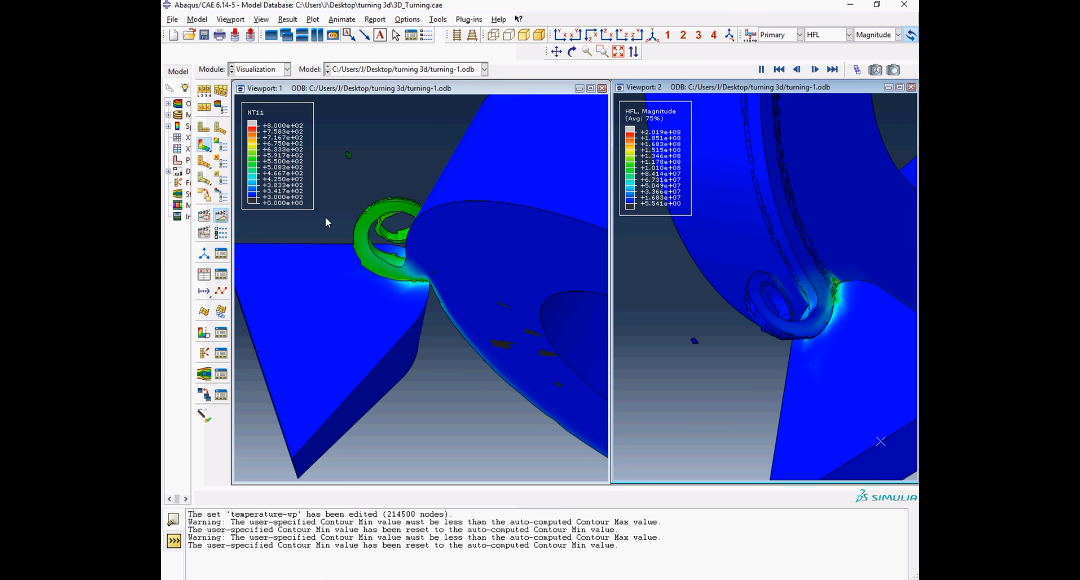Step to previous animation frame
Image resolution: width=1080 pixels, height=580 pixels.
pos(797,70)
